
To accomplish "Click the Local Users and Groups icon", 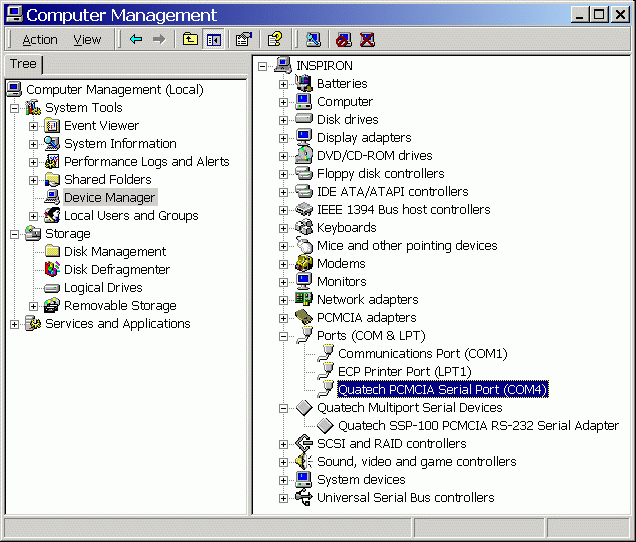I will [52, 215].
